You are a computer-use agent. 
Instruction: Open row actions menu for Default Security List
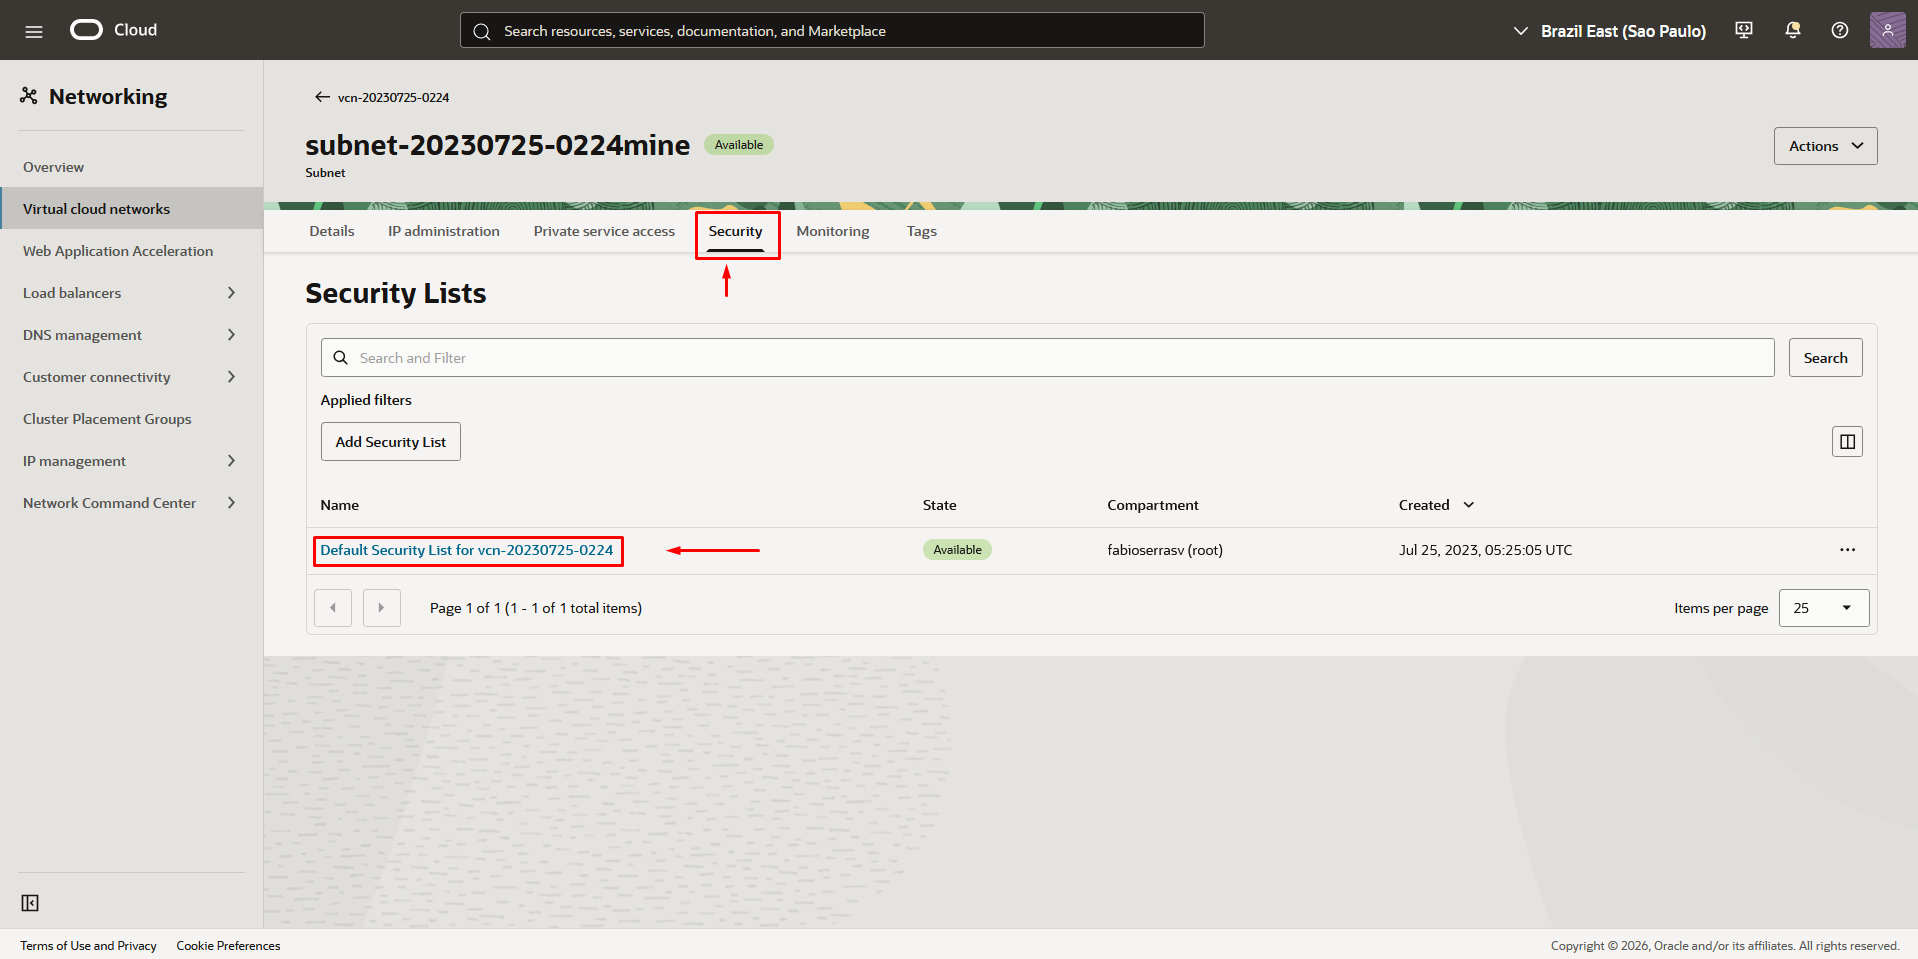(x=1847, y=550)
